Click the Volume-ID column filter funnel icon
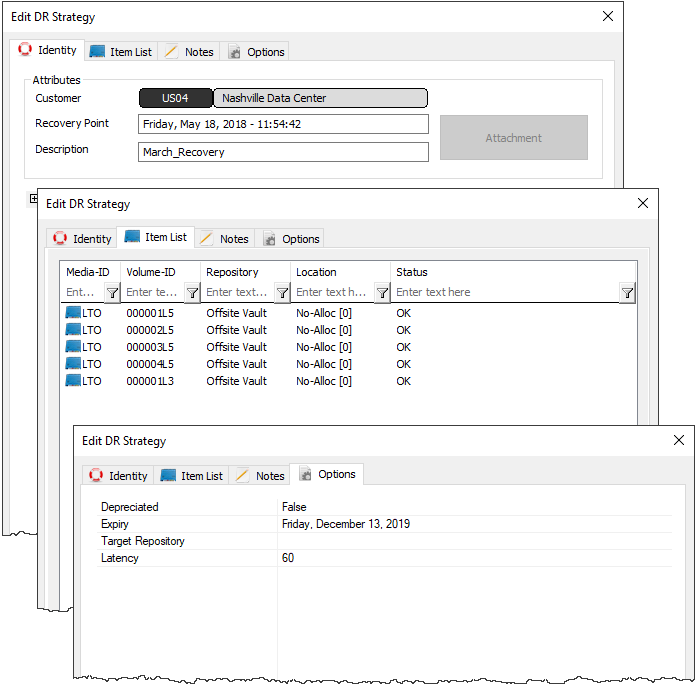 point(192,293)
